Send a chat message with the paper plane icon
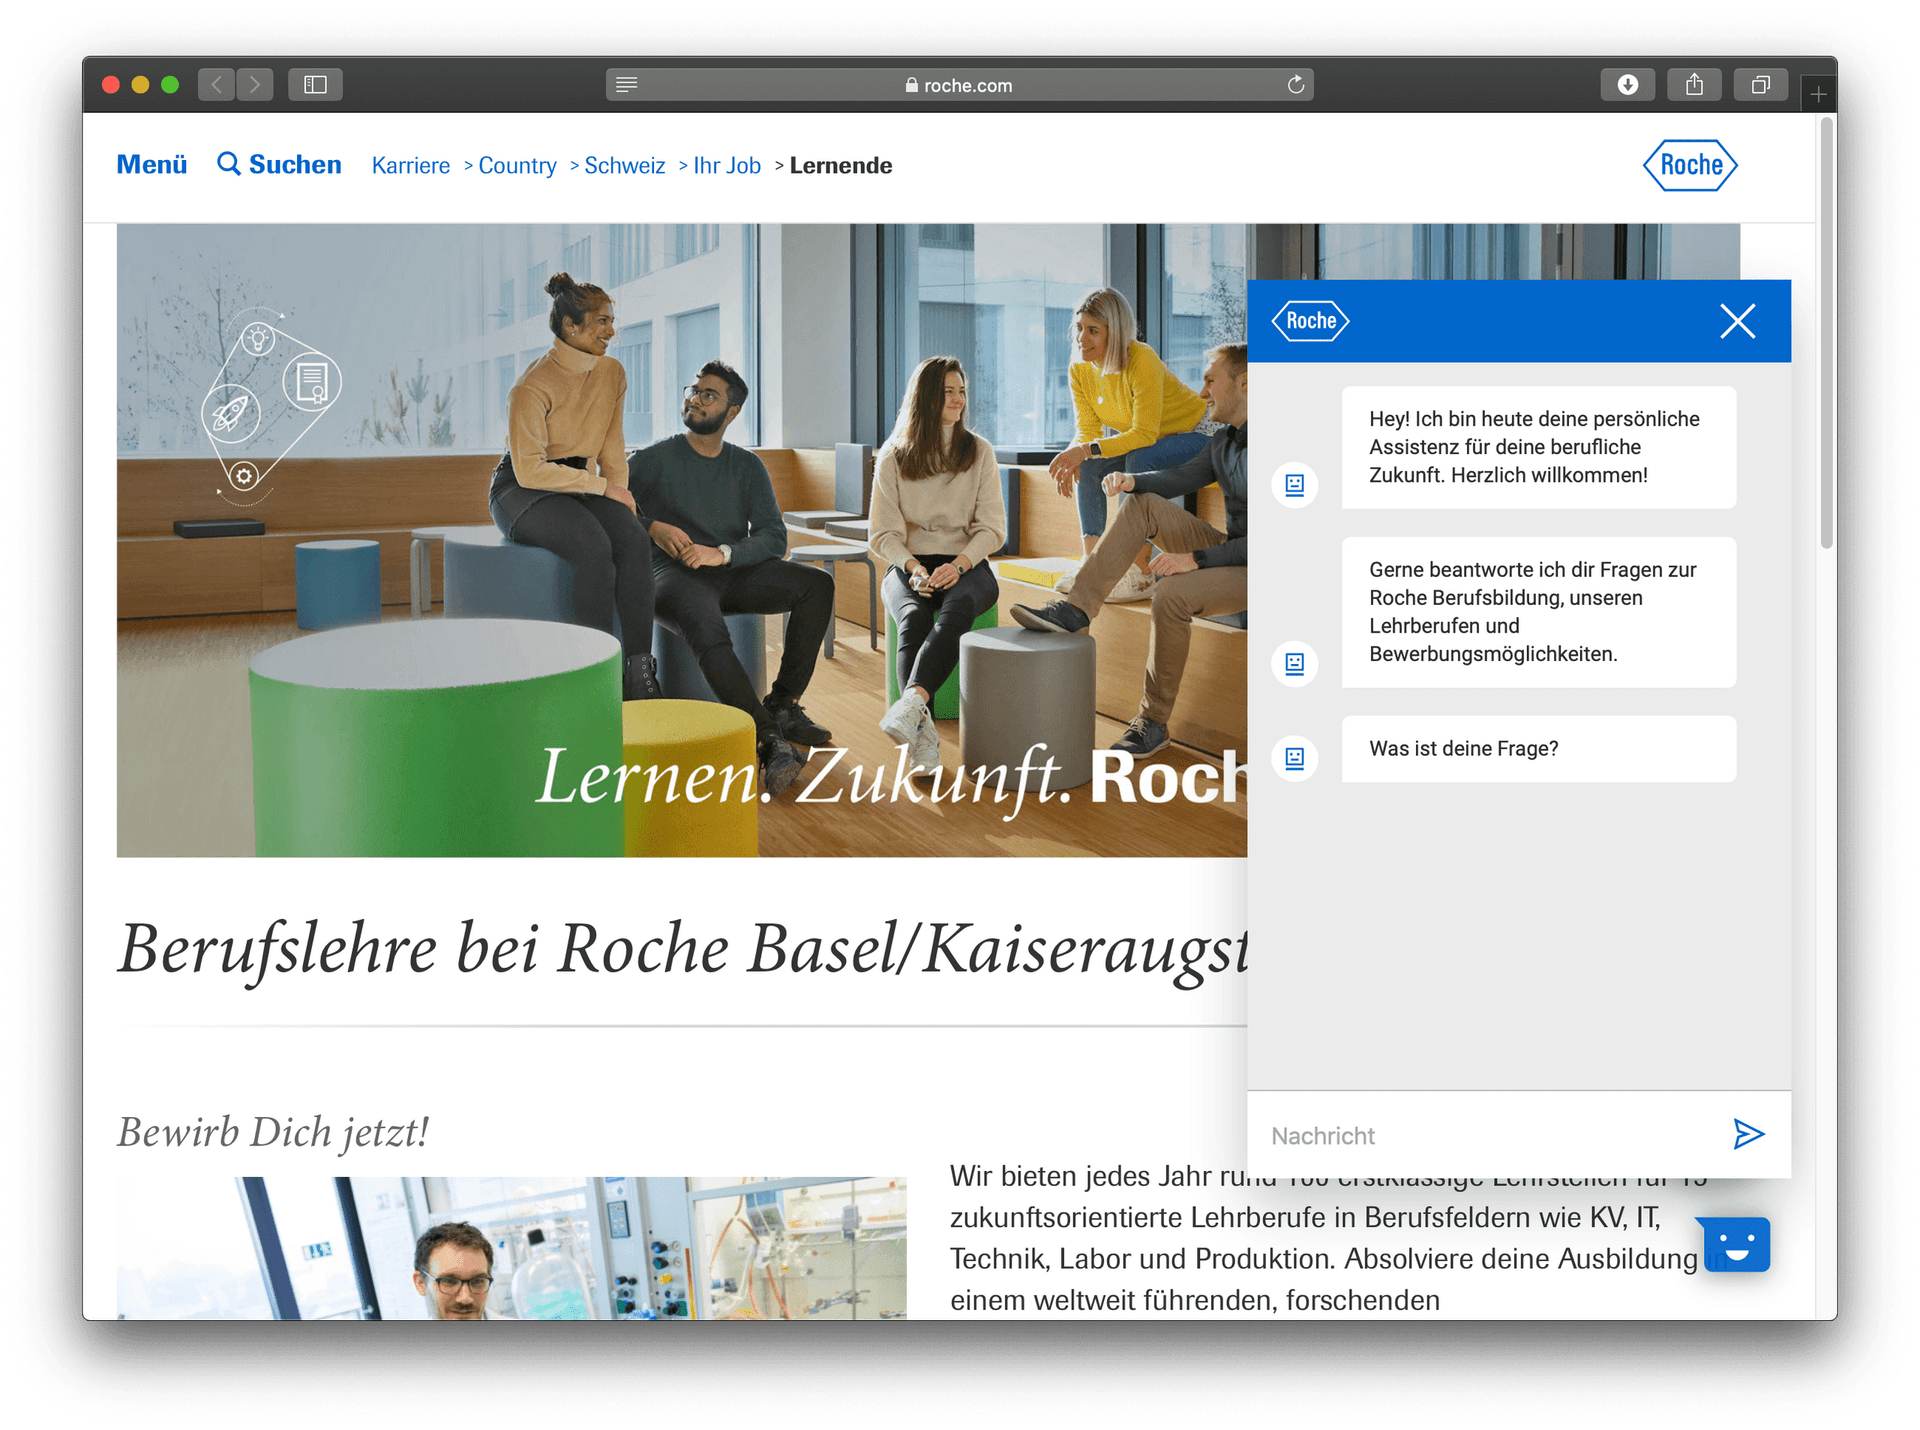 pyautogui.click(x=1749, y=1135)
